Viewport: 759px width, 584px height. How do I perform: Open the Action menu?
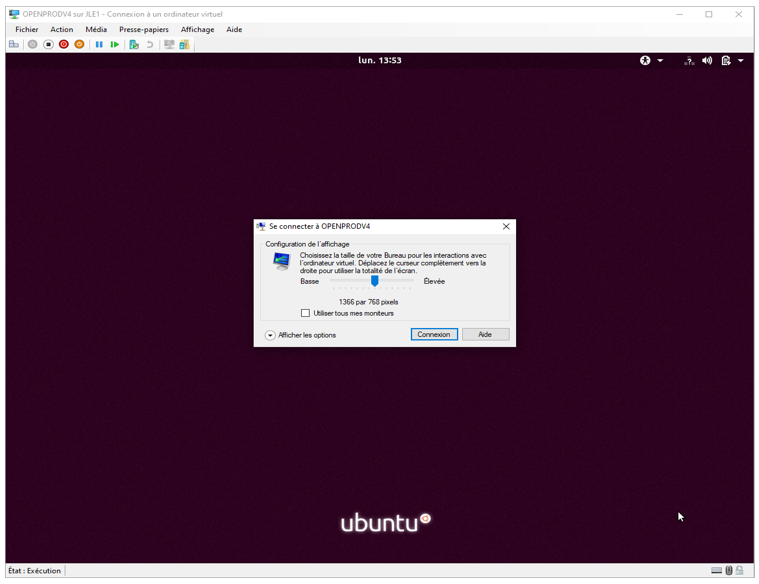point(61,30)
